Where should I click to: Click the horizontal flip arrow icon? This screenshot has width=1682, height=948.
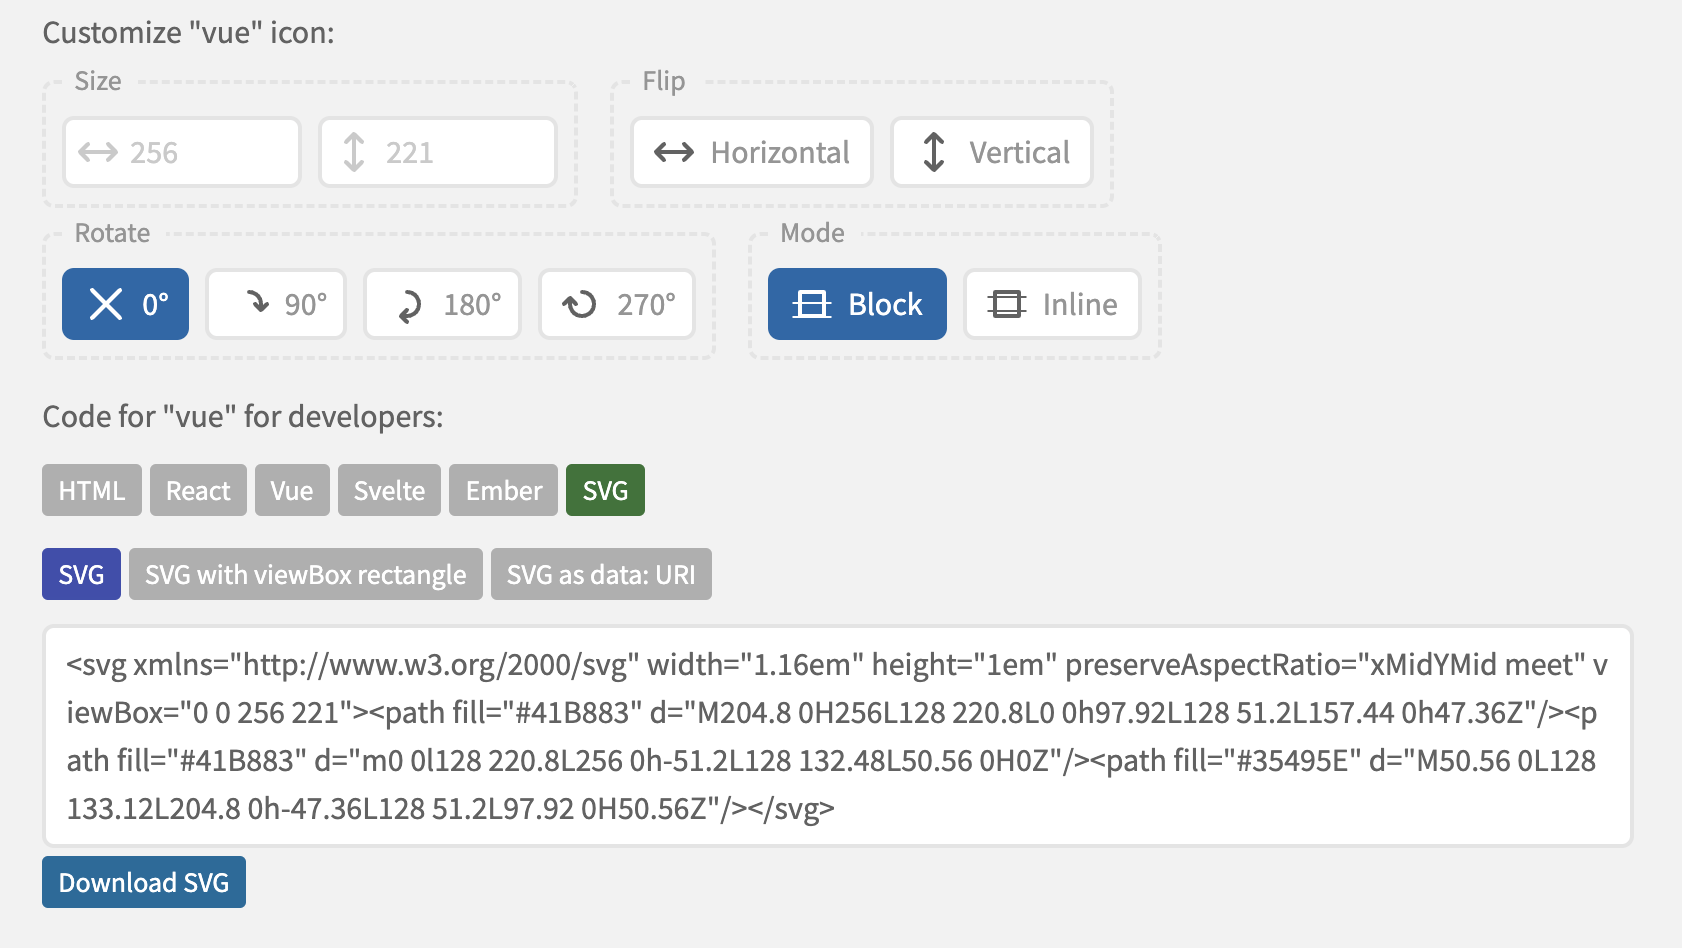pos(673,152)
